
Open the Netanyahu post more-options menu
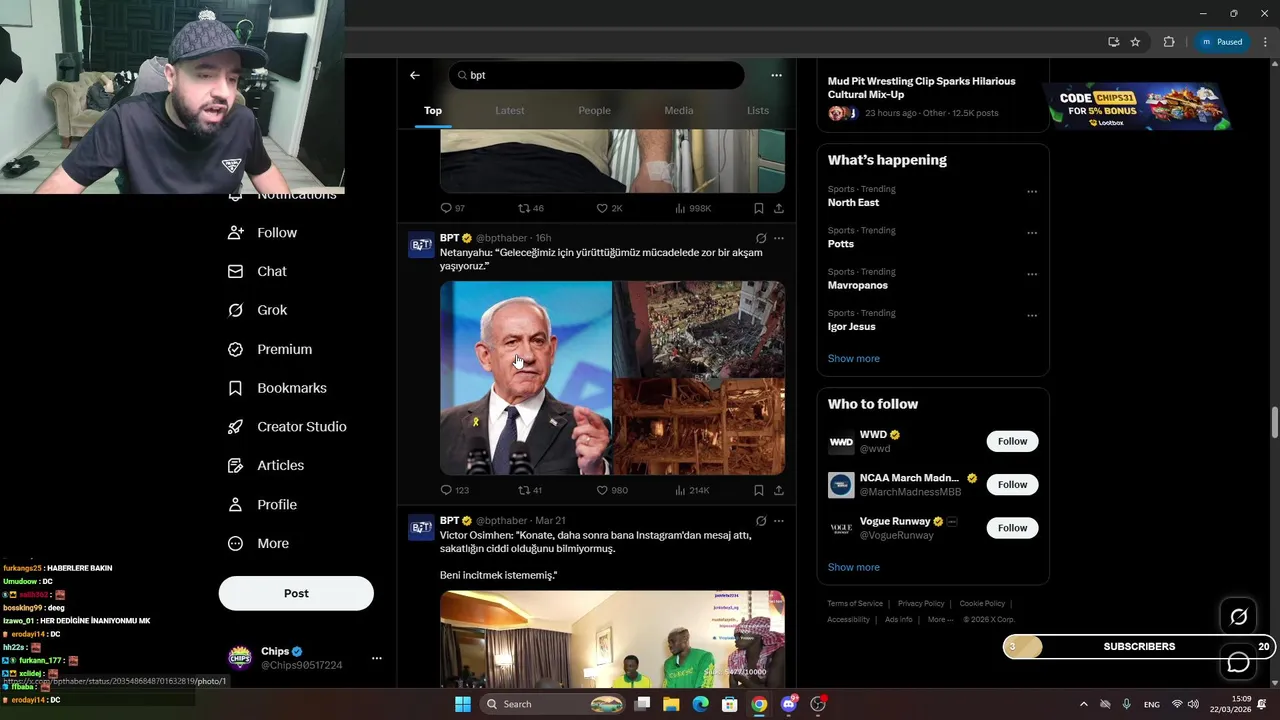[x=779, y=238]
